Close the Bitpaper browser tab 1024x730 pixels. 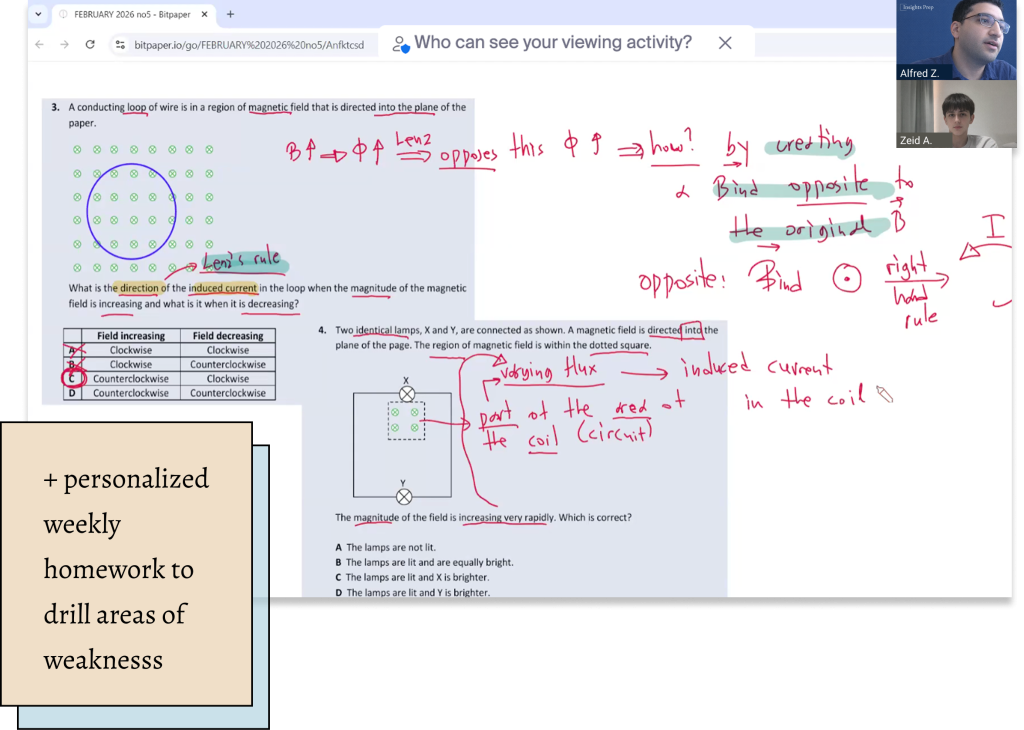pyautogui.click(x=204, y=15)
